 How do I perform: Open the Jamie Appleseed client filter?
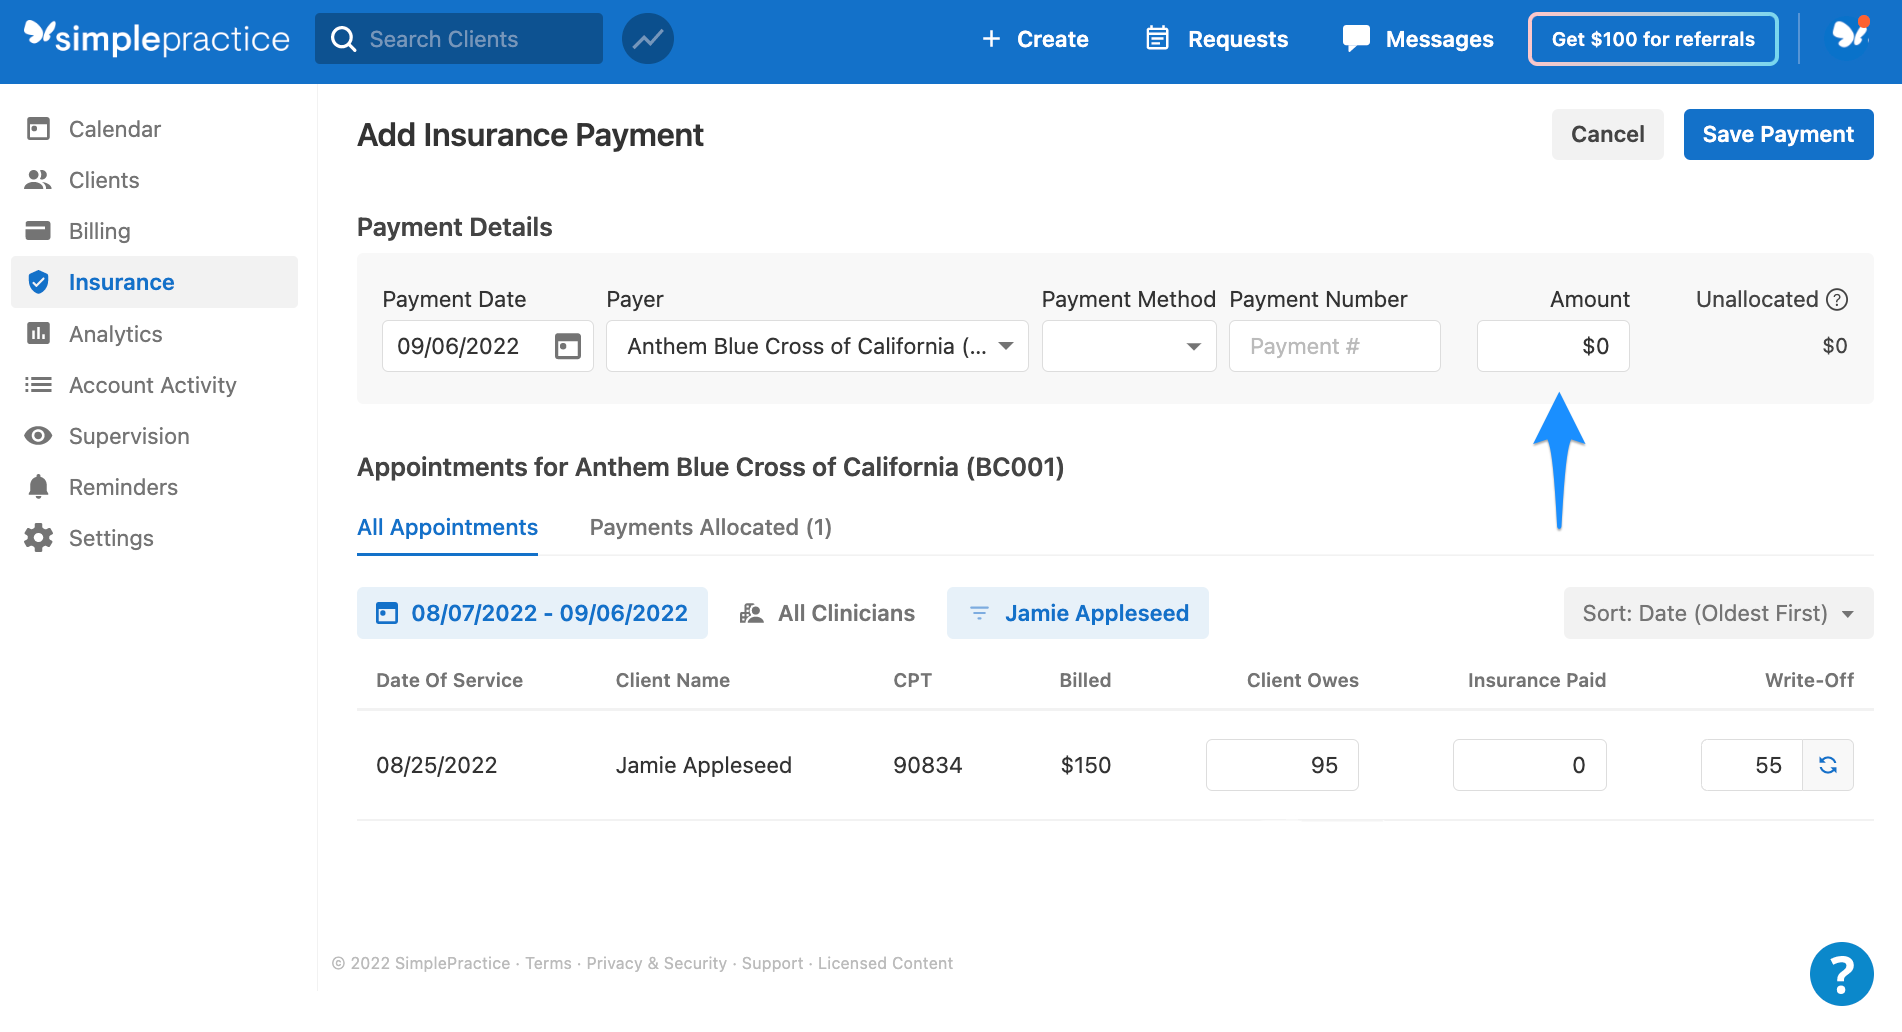point(1078,613)
